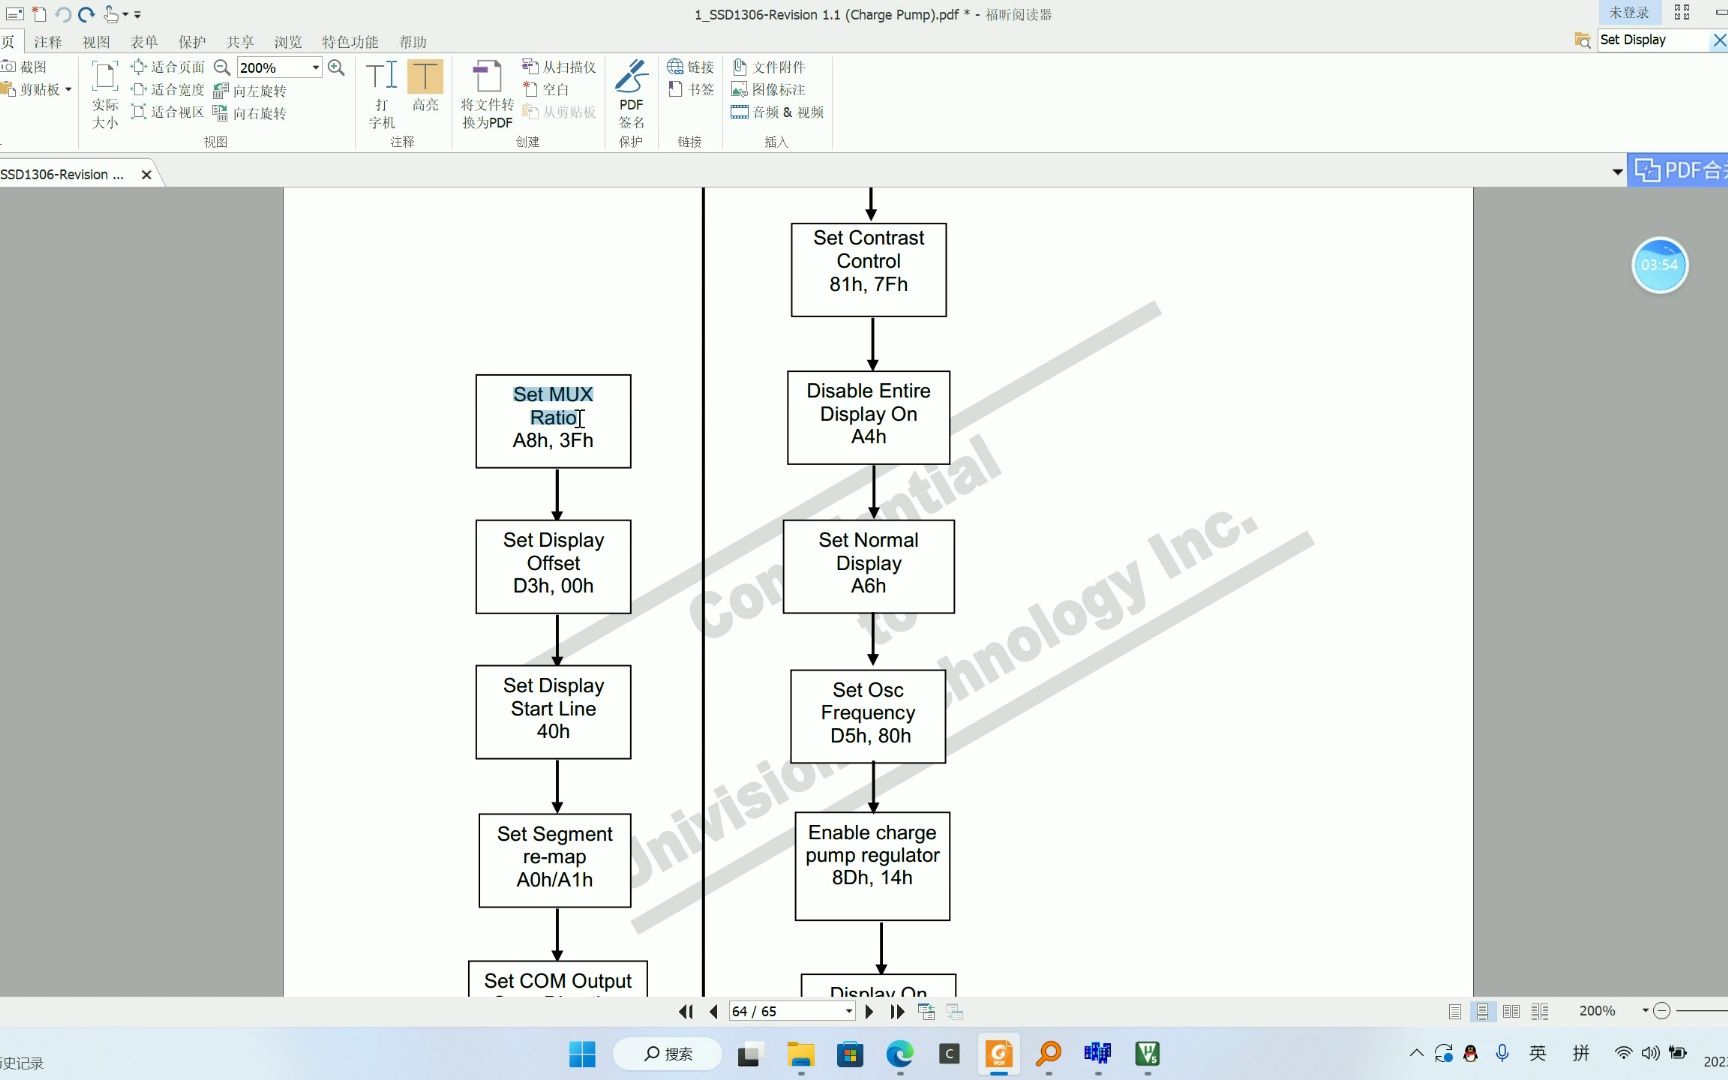Image resolution: width=1728 pixels, height=1080 pixels.
Task: Click the zoom in magnifier icon
Action: pyautogui.click(x=336, y=67)
